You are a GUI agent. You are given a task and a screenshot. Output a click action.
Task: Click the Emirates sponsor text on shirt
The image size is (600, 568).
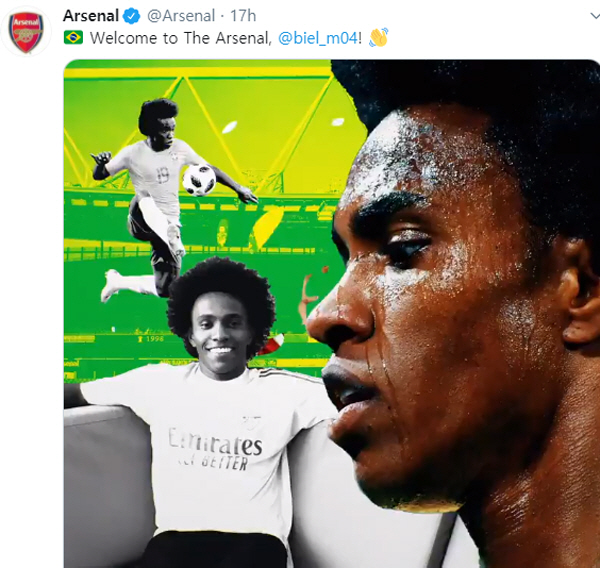(x=215, y=442)
